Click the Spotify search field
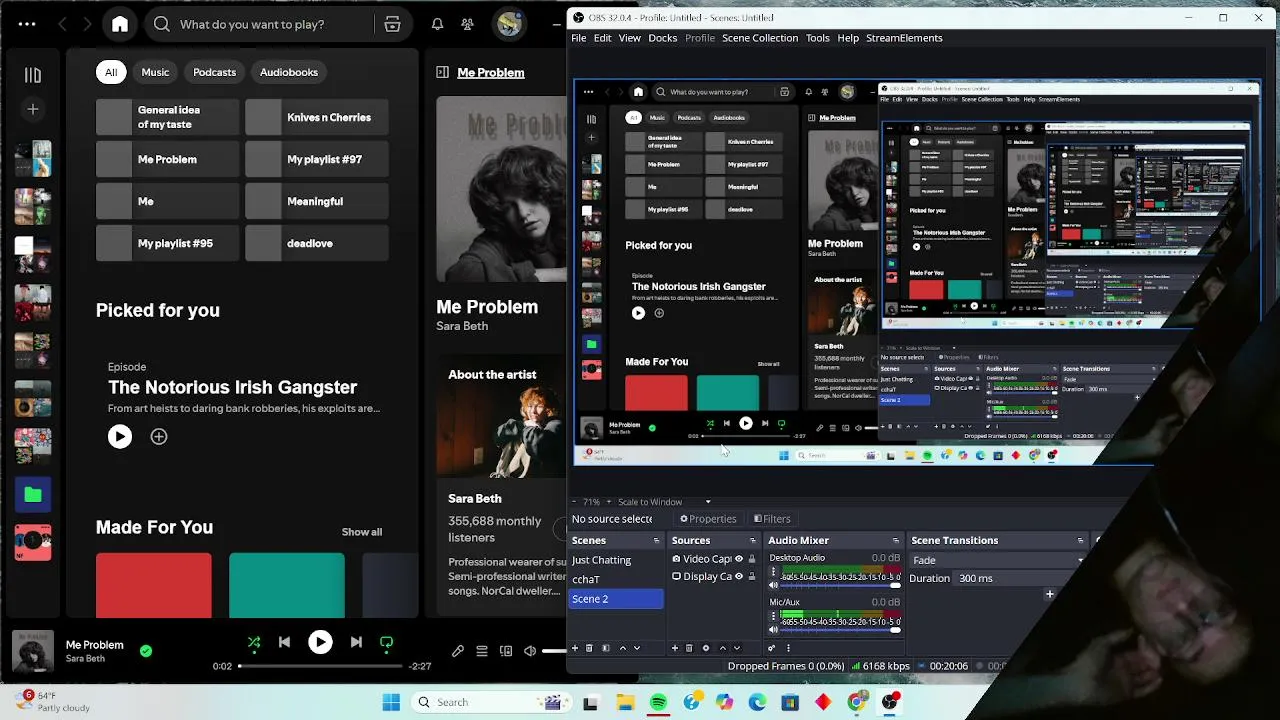 (260, 24)
